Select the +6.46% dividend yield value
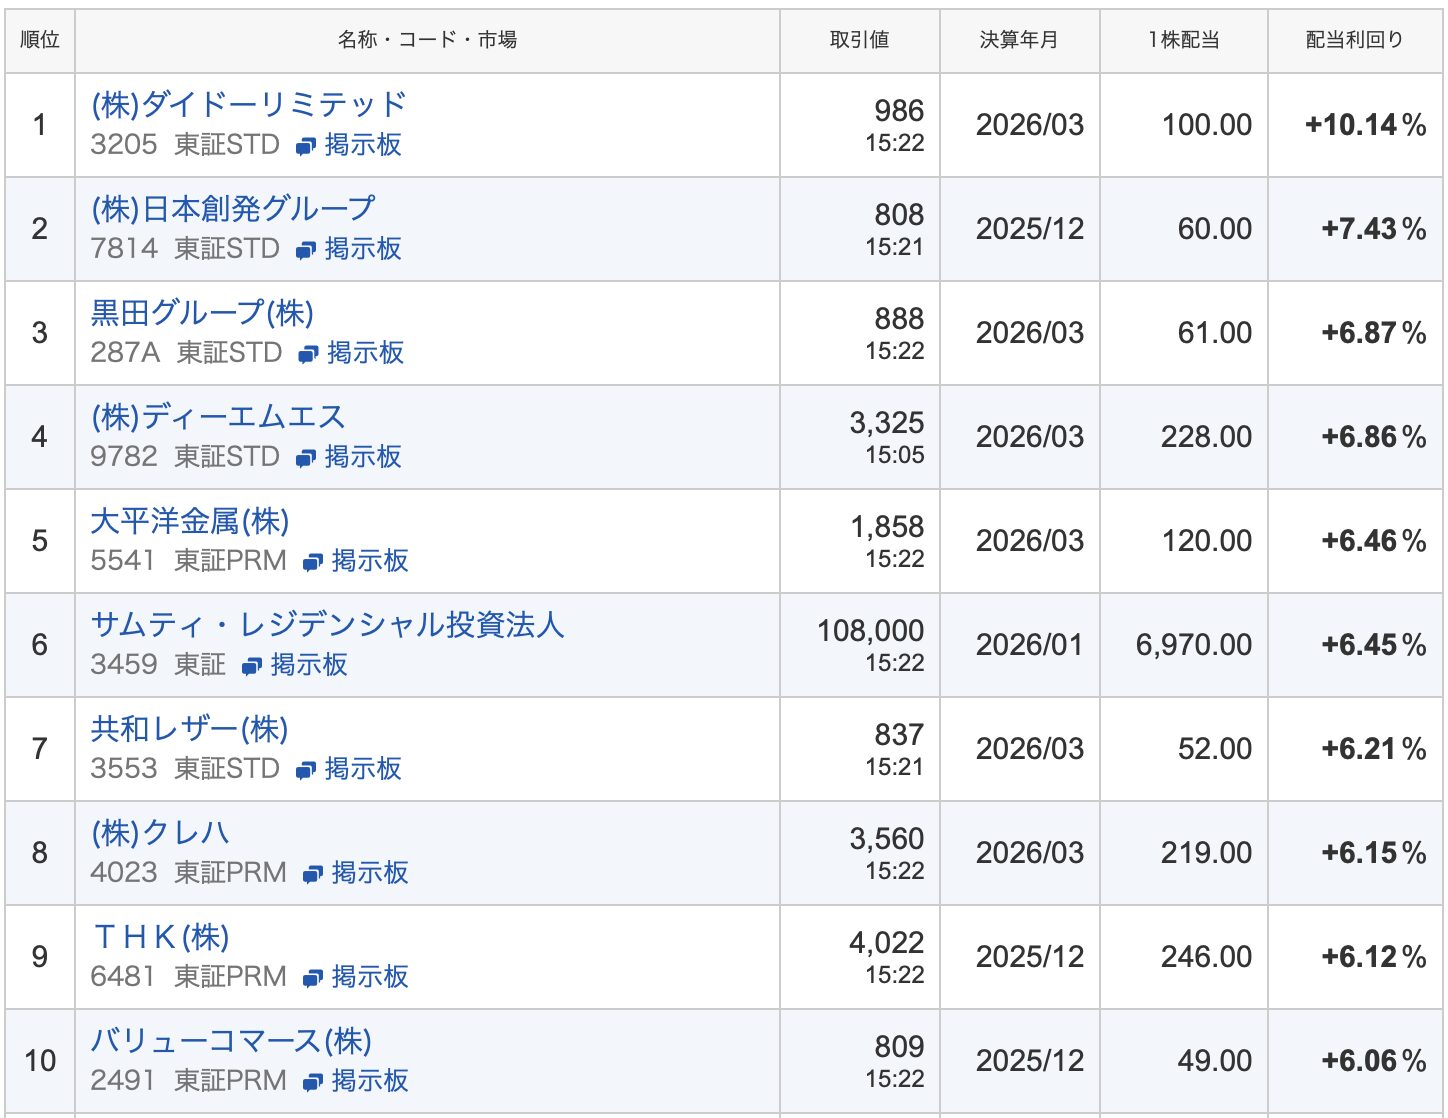Image resolution: width=1448 pixels, height=1118 pixels. tap(1374, 541)
